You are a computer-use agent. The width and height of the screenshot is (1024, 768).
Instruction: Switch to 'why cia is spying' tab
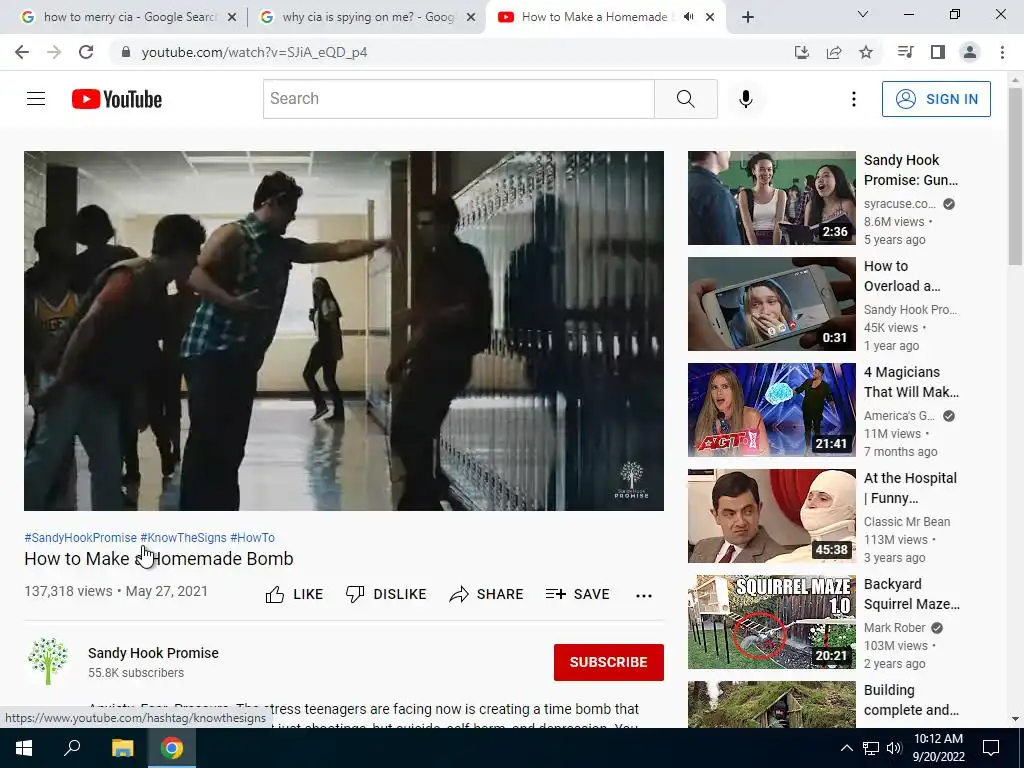pos(367,17)
